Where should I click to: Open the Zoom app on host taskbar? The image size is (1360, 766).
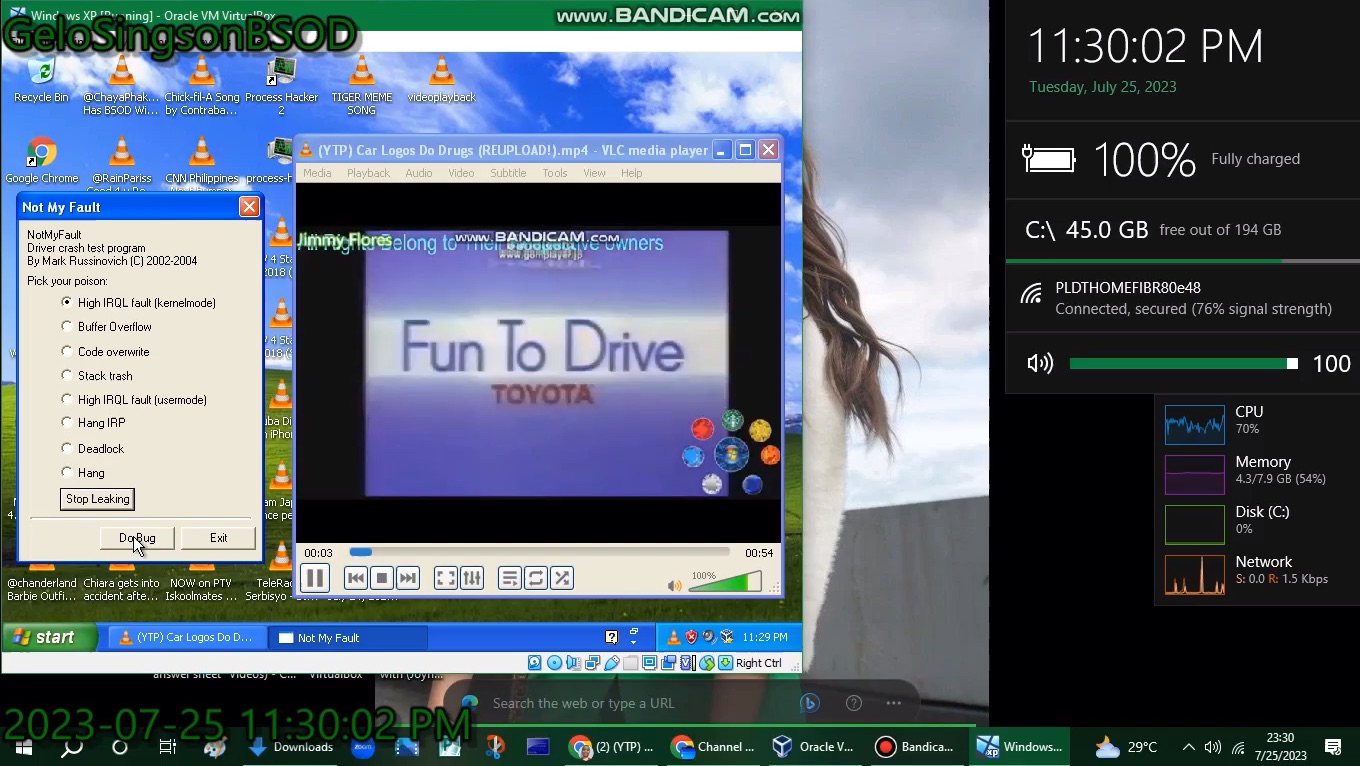(x=363, y=747)
